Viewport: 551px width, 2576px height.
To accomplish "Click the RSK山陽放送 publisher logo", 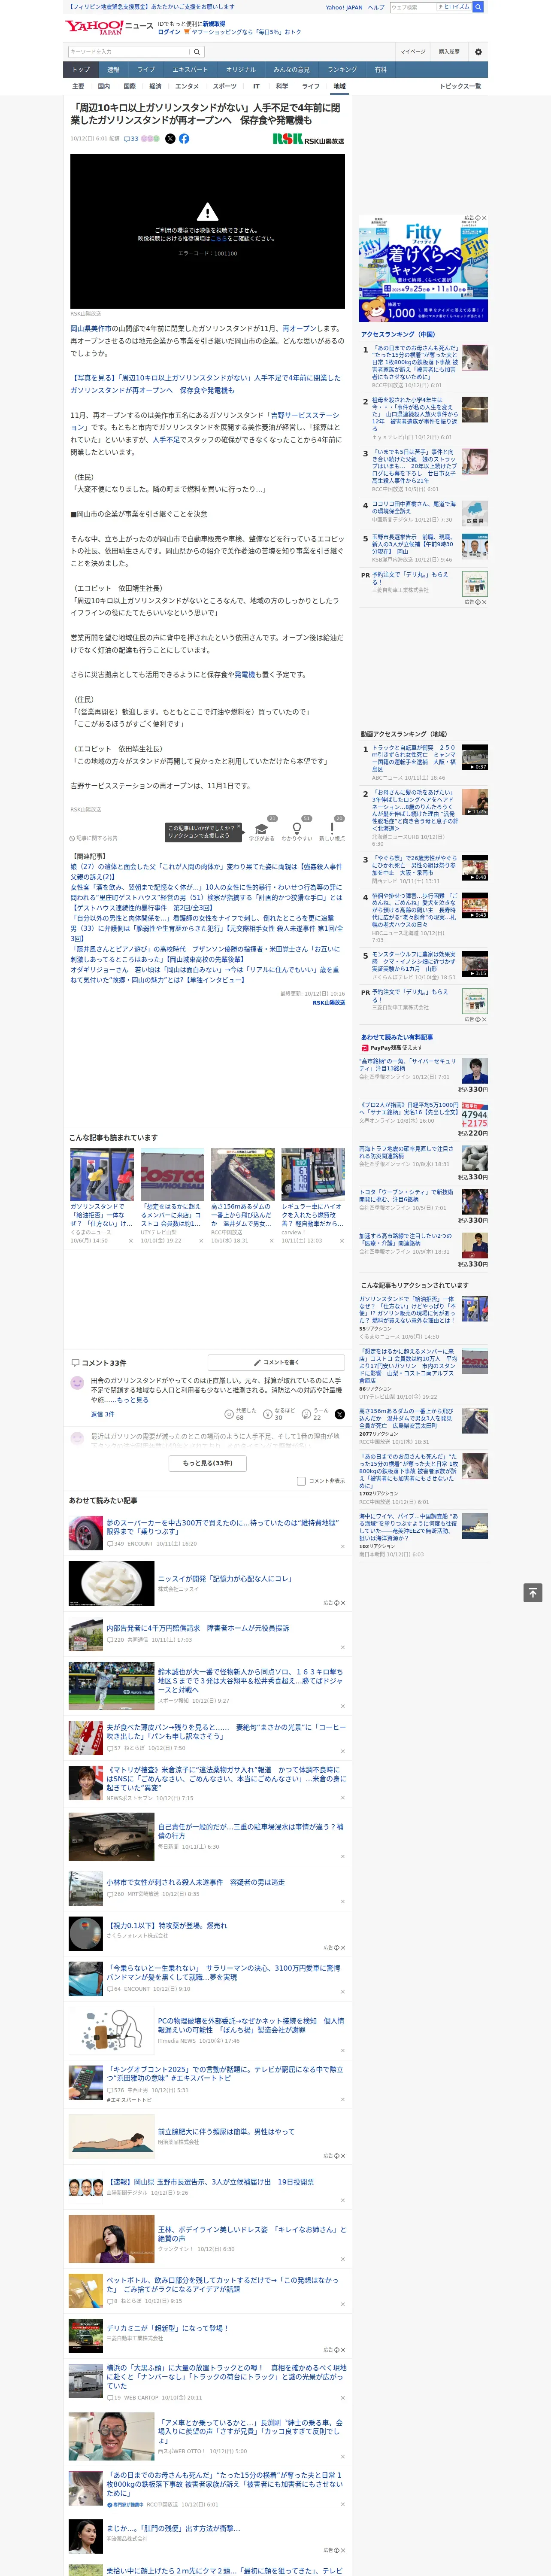I will (308, 140).
